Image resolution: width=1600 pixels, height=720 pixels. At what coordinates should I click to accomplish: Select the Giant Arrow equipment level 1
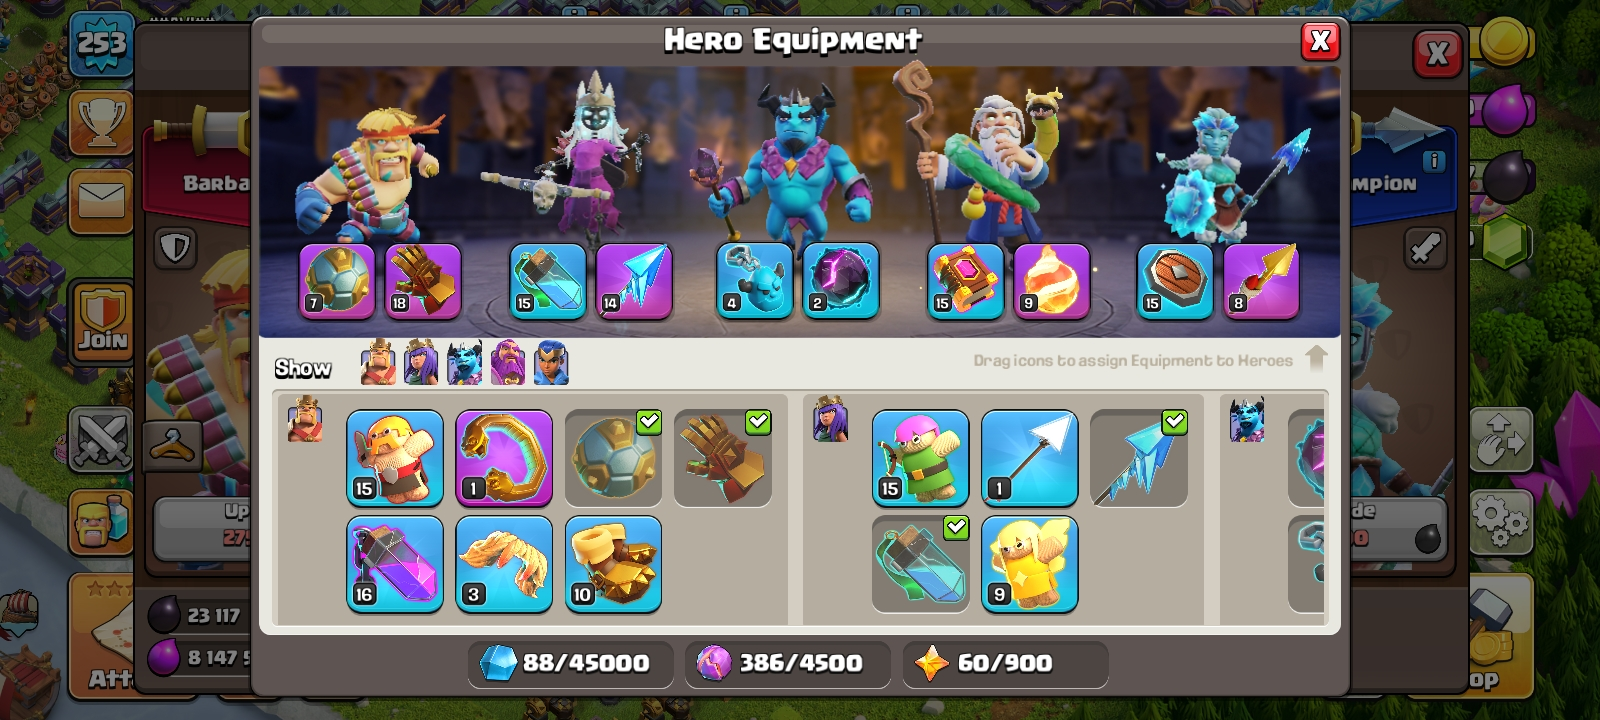point(1030,458)
